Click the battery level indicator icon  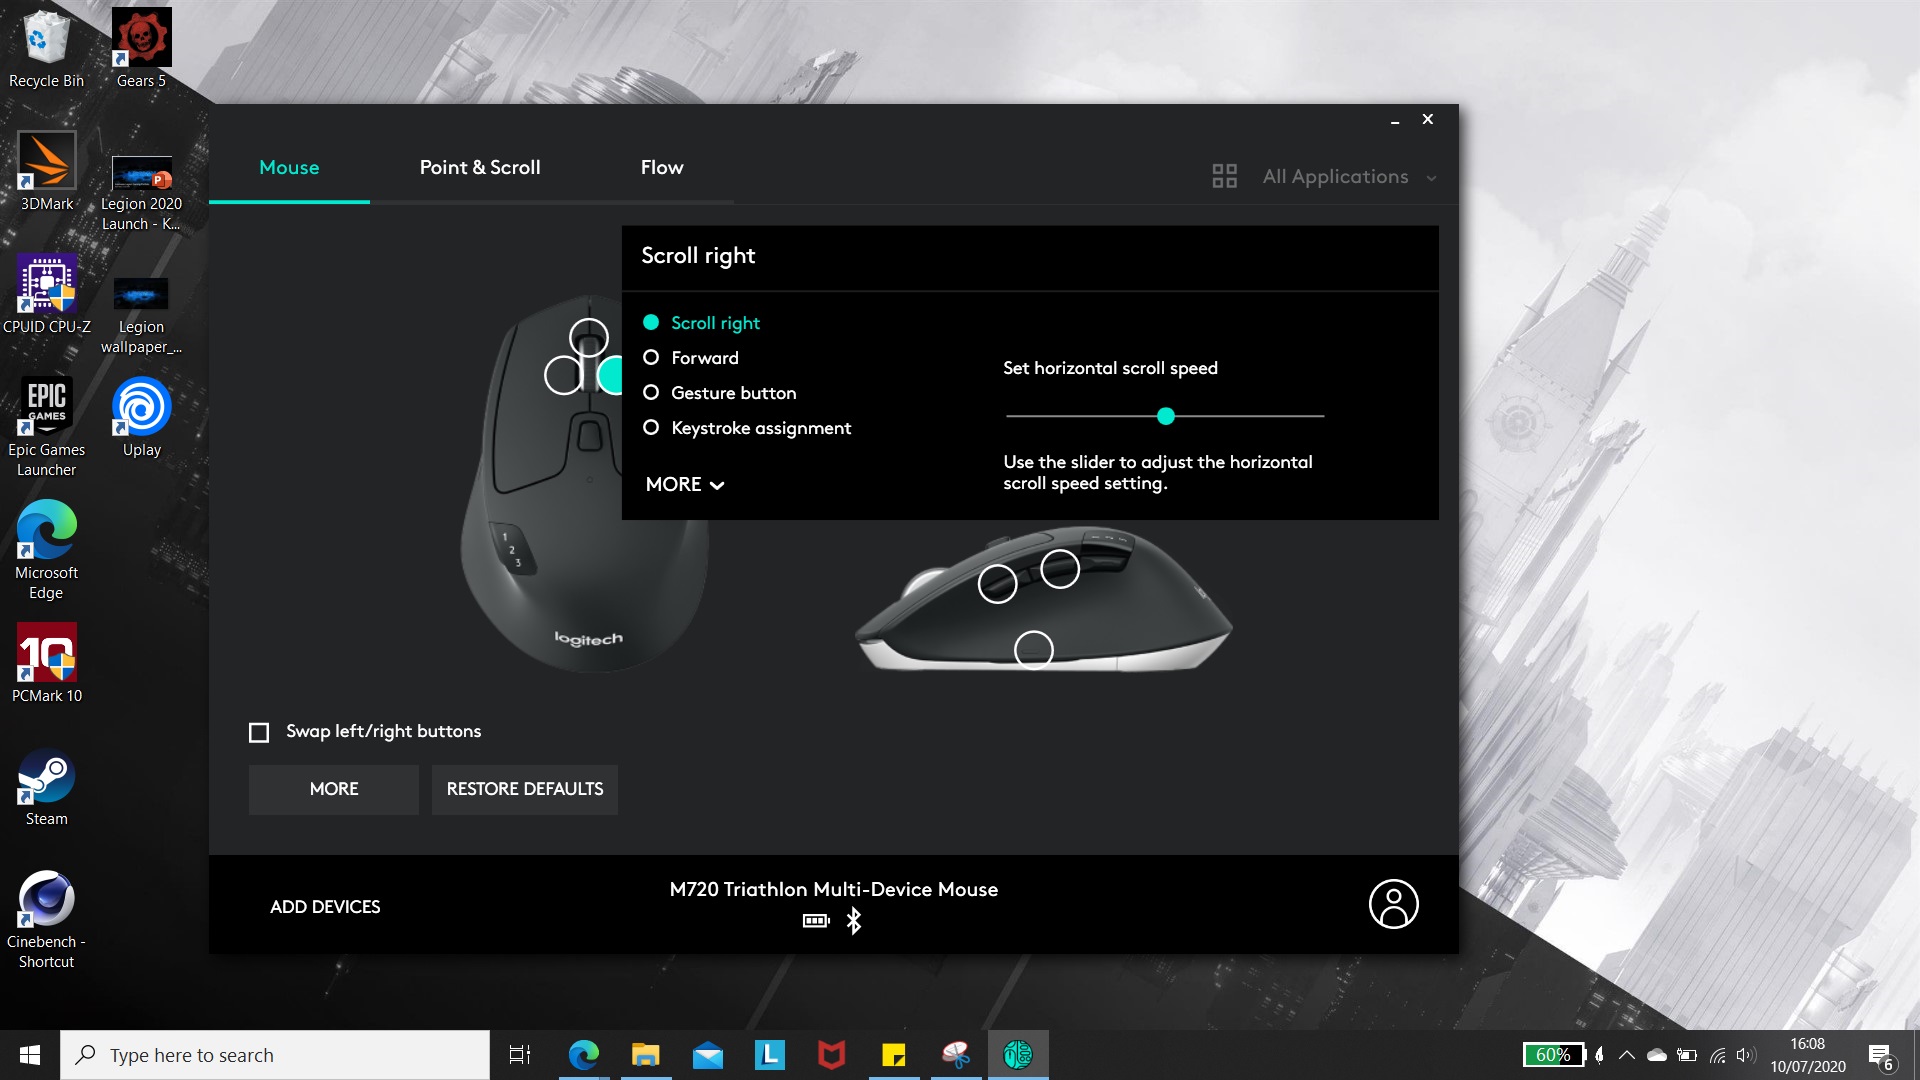click(x=816, y=920)
